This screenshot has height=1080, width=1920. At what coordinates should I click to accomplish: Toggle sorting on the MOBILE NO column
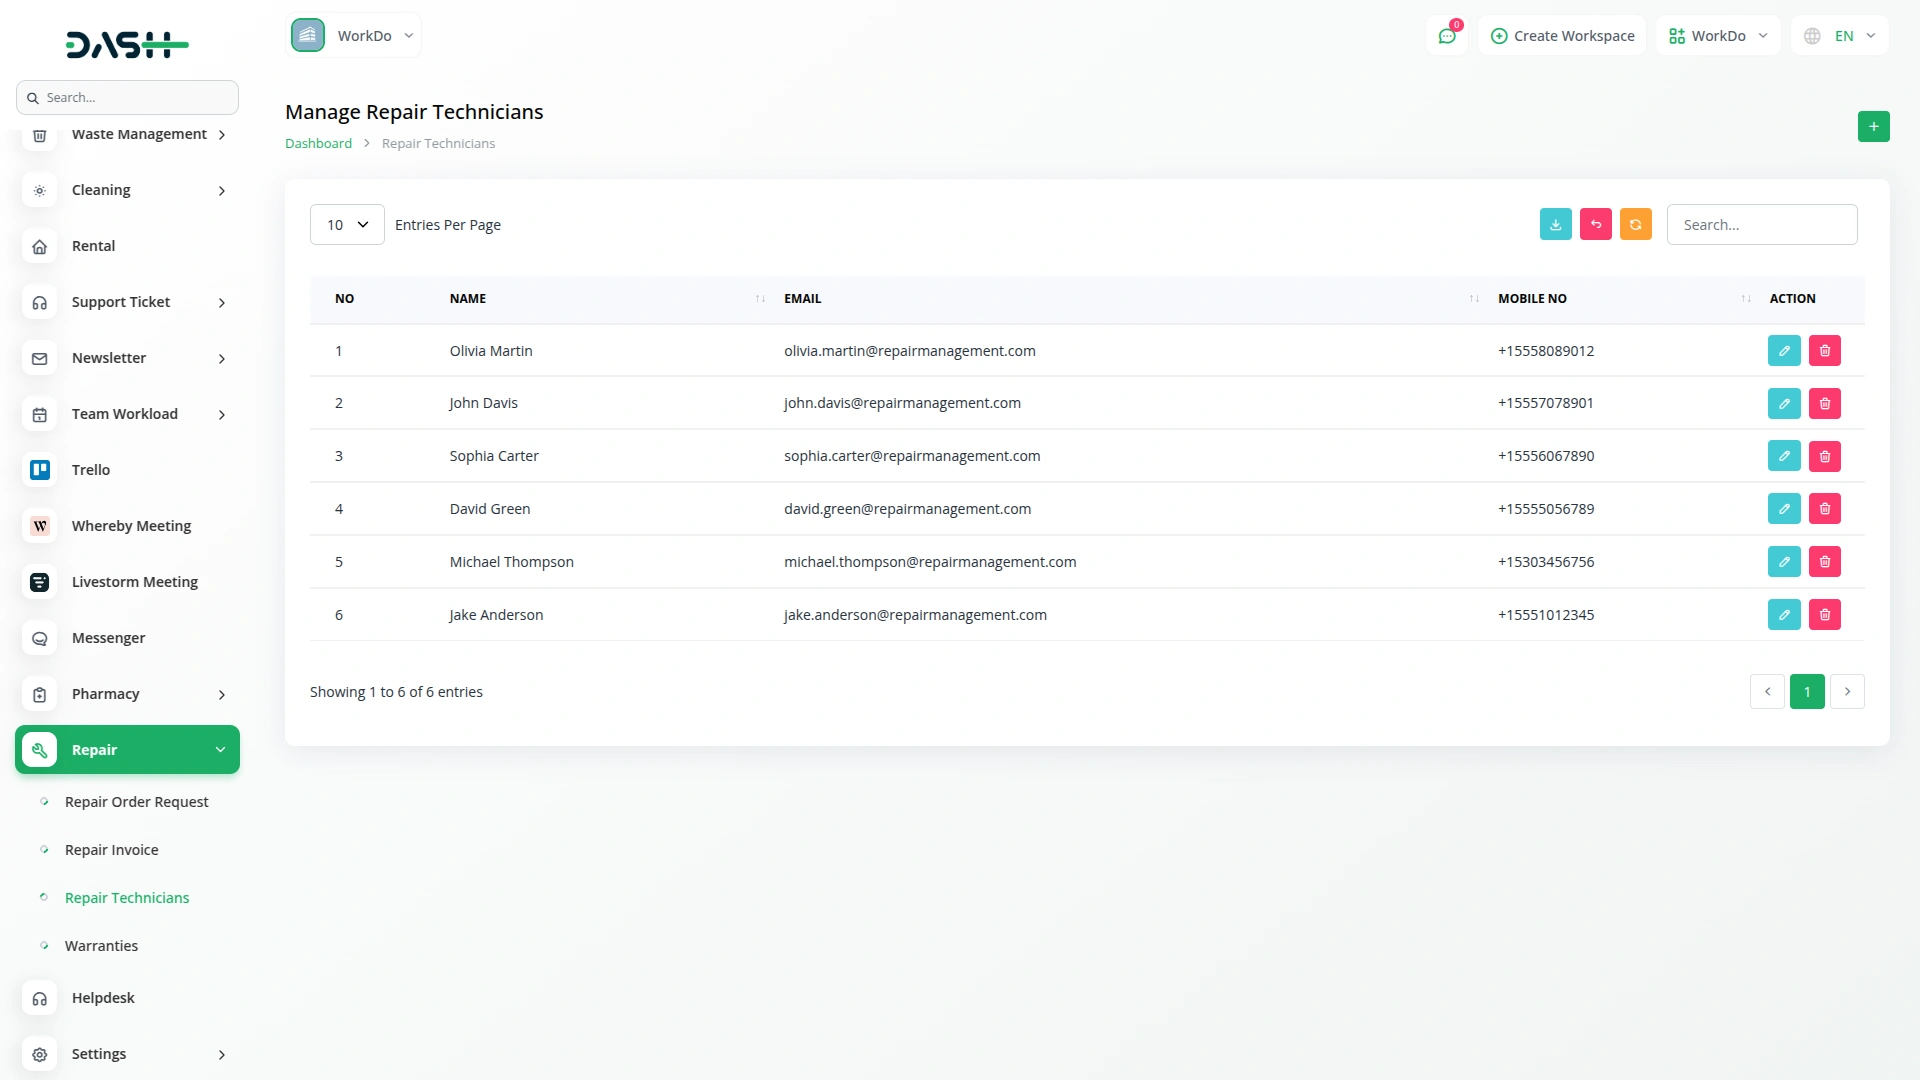click(1744, 298)
